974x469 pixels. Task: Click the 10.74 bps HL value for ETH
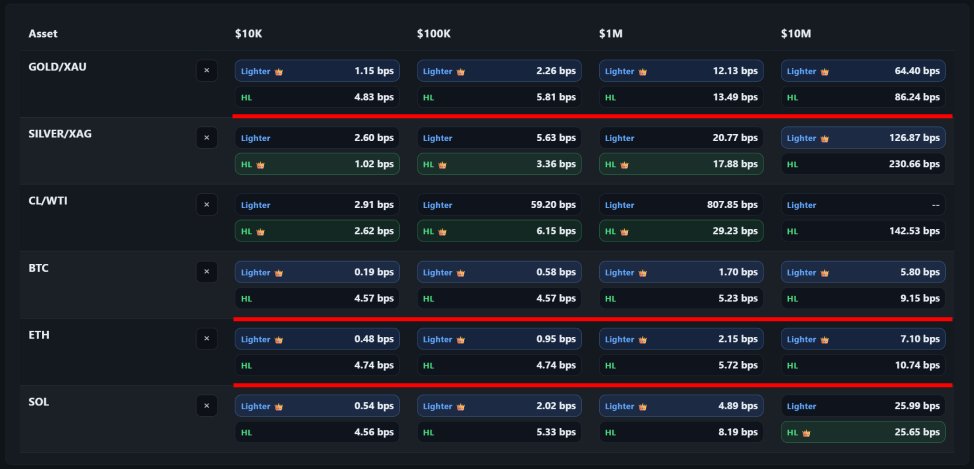(x=917, y=365)
